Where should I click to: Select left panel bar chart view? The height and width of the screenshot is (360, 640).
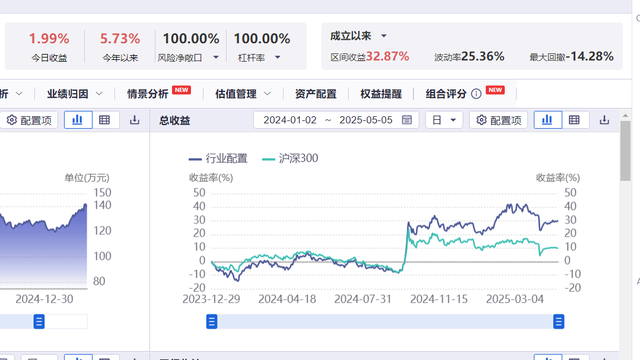point(78,120)
